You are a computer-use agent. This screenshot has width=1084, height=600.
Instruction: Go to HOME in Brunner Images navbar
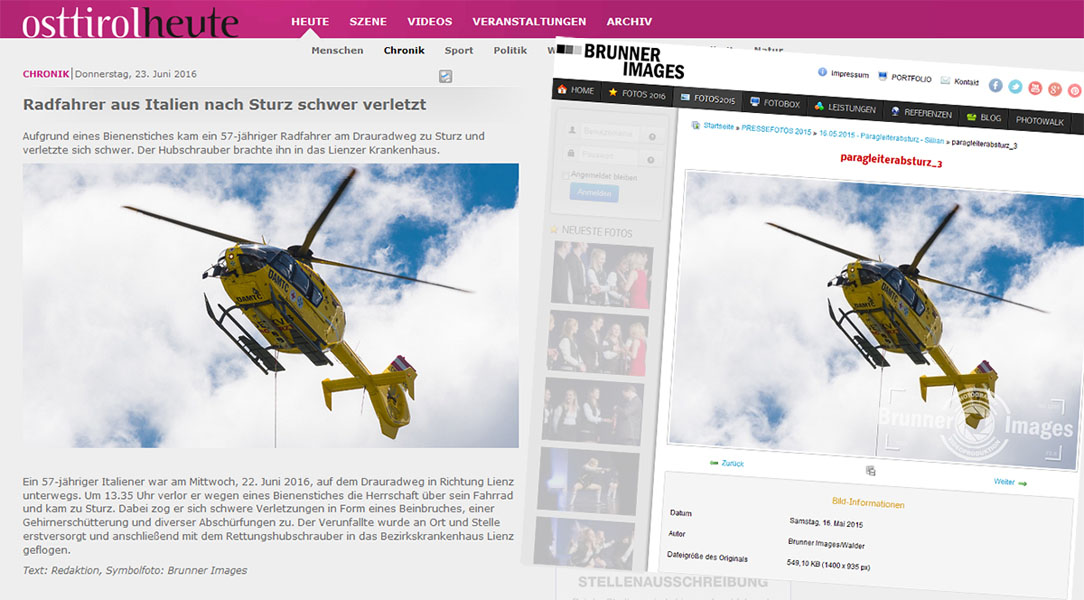[575, 90]
